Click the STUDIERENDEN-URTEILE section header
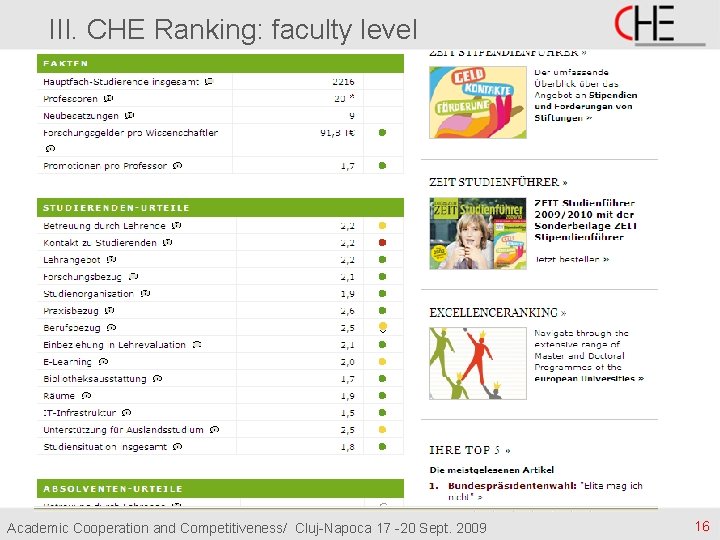This screenshot has height=540, width=720. pos(220,208)
